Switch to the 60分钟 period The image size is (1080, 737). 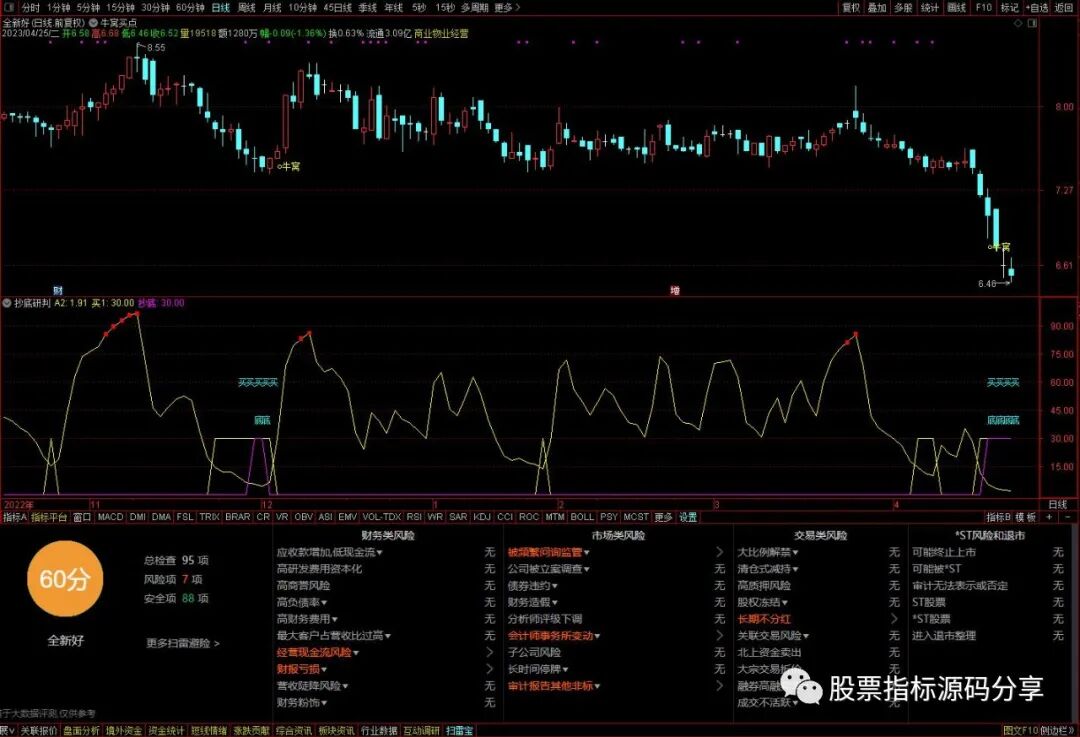(x=190, y=8)
